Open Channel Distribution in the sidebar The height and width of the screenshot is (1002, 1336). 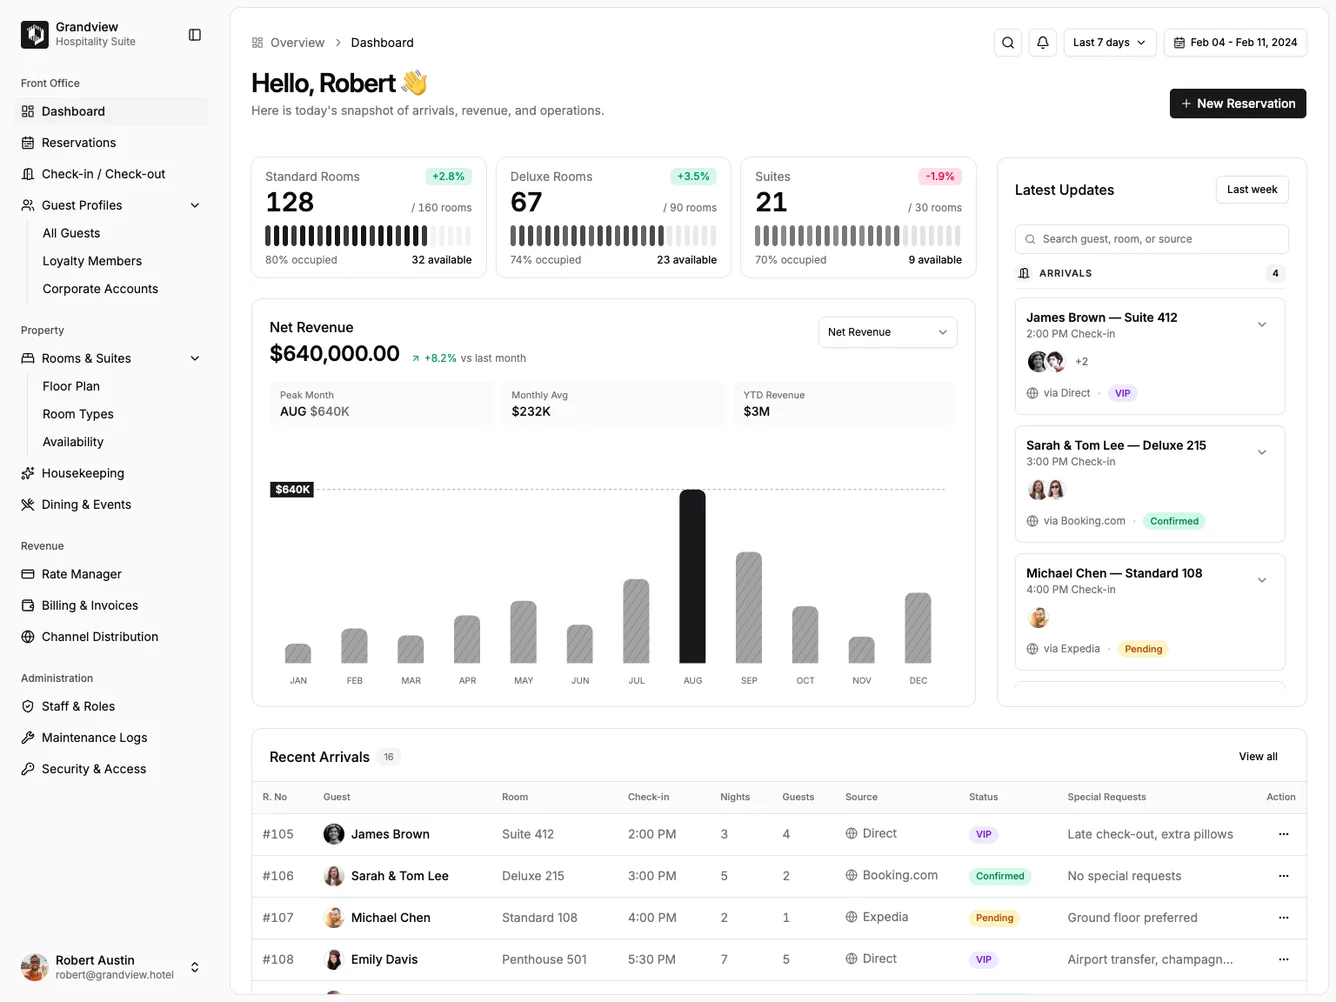pyautogui.click(x=26, y=636)
